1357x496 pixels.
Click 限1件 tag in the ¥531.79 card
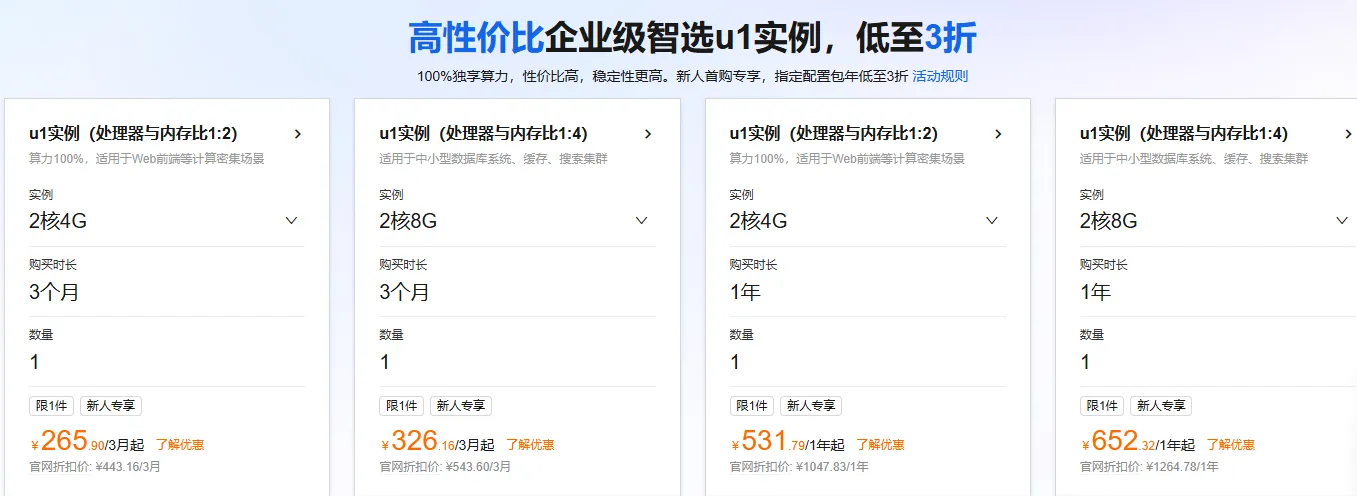[751, 406]
